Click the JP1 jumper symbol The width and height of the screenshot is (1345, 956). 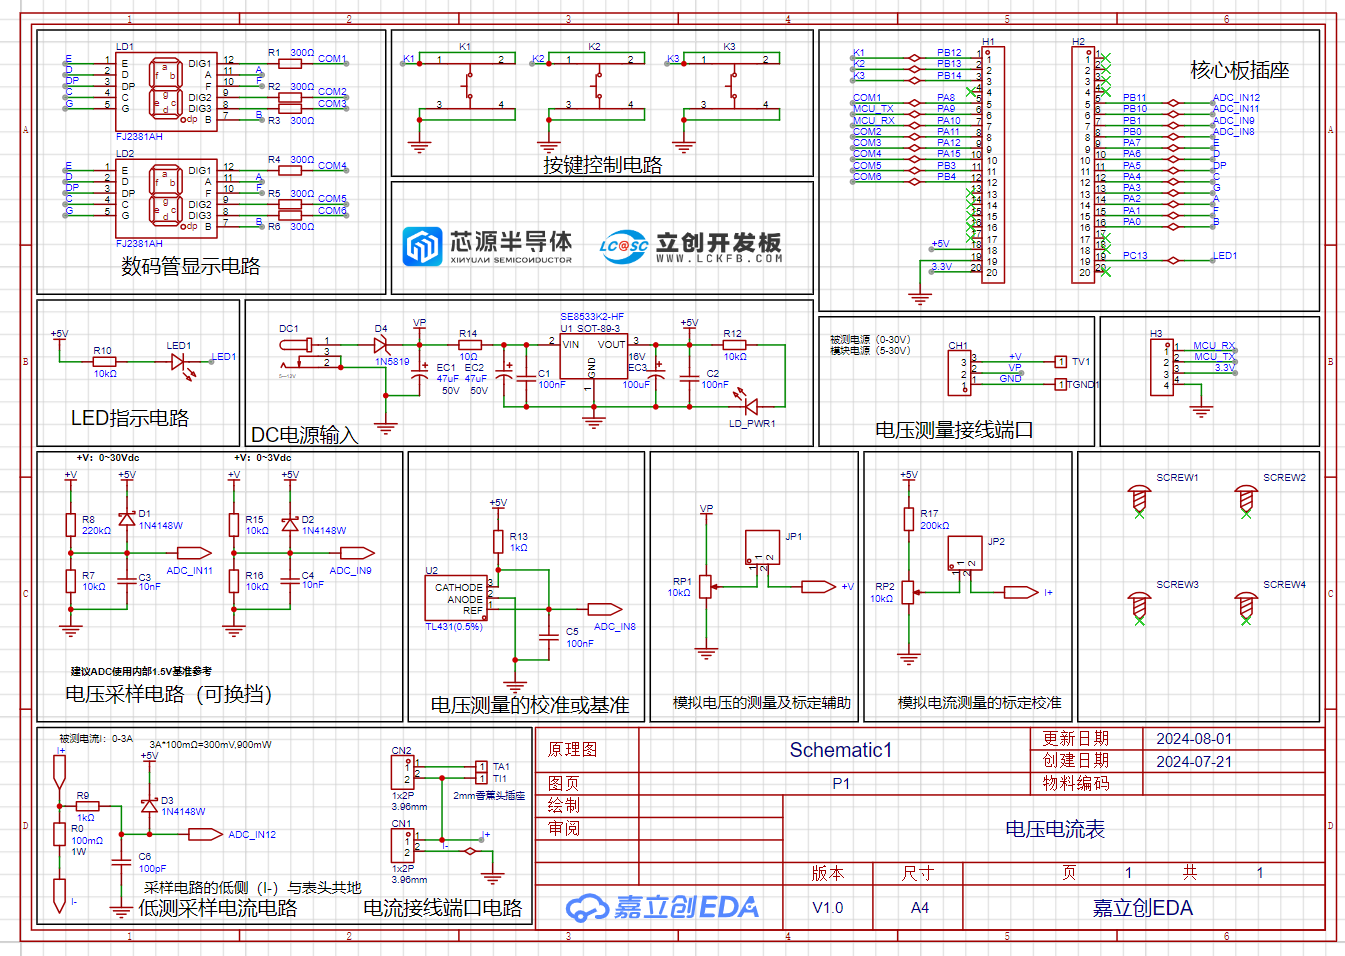click(x=763, y=547)
